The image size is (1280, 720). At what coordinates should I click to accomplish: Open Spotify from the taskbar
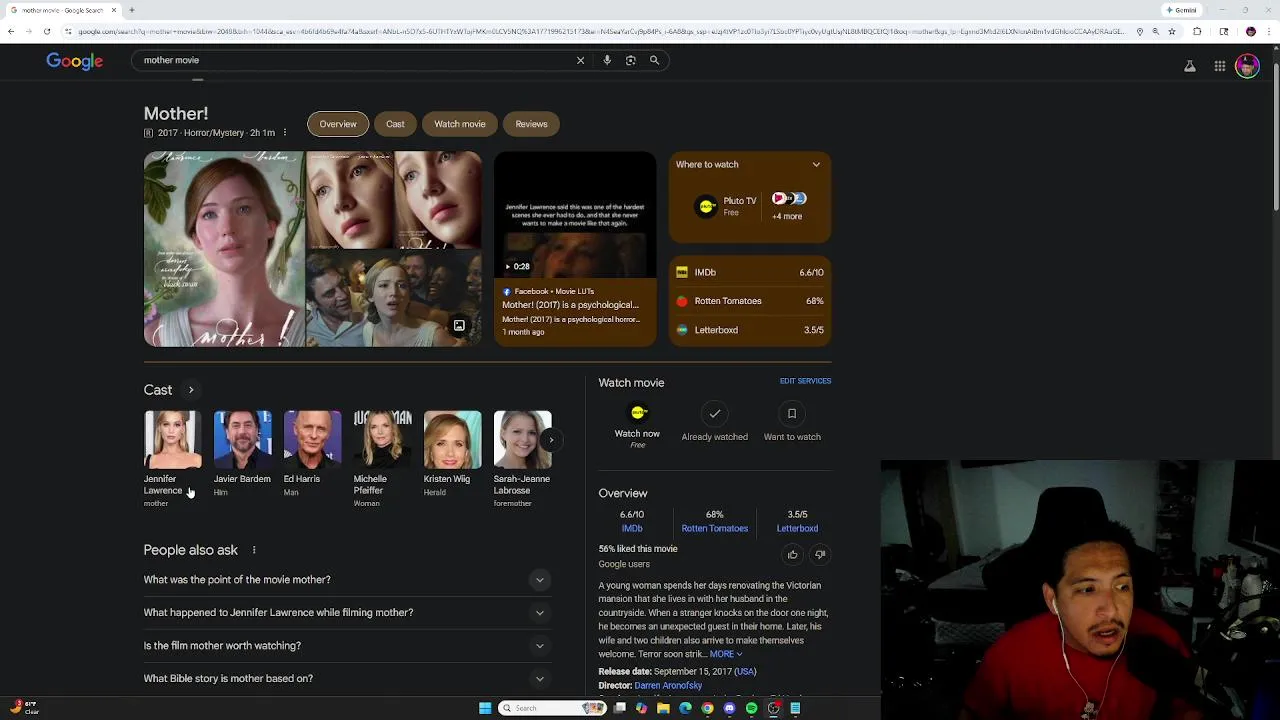751,708
